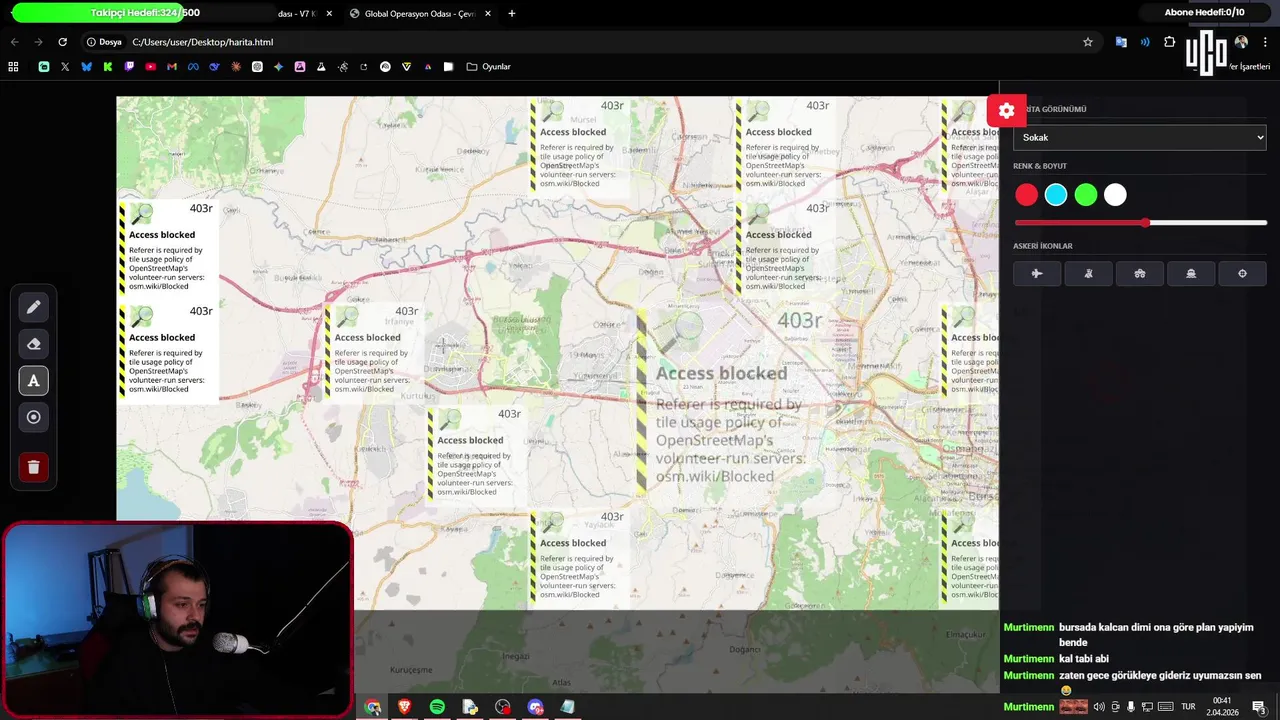Open the Gmail bookmark
Screen dimensions: 1280x720
click(x=172, y=67)
